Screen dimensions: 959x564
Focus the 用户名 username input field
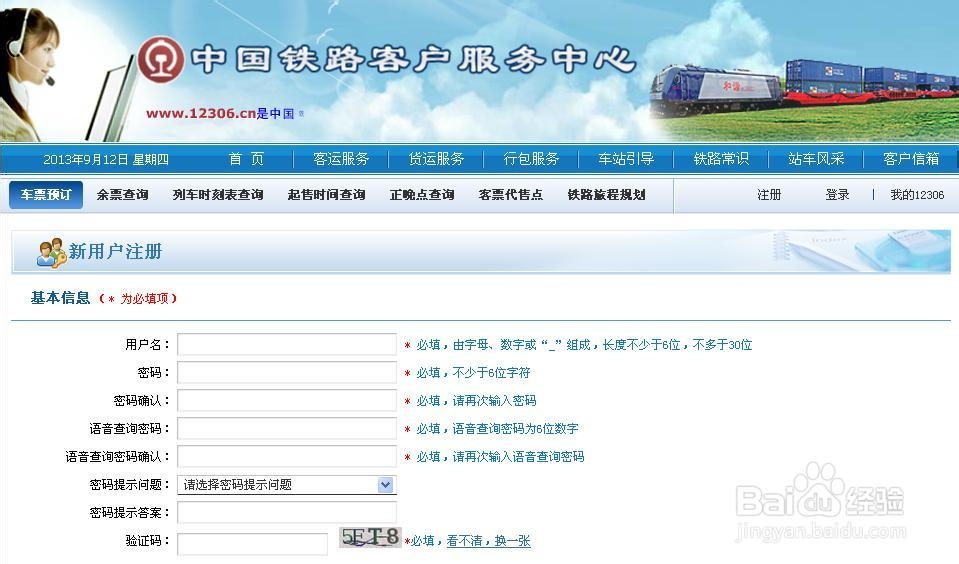click(287, 344)
